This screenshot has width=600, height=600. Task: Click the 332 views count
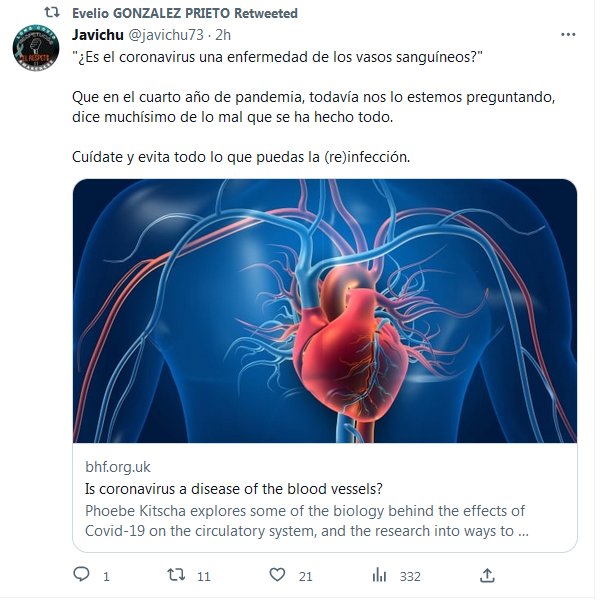coord(410,576)
